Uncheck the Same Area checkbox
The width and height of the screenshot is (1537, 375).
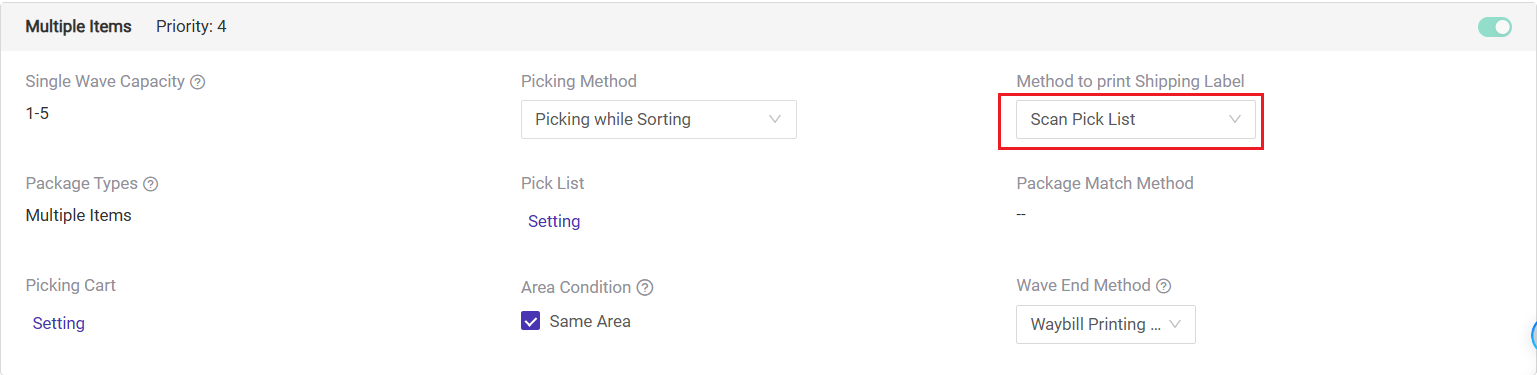pyautogui.click(x=531, y=321)
